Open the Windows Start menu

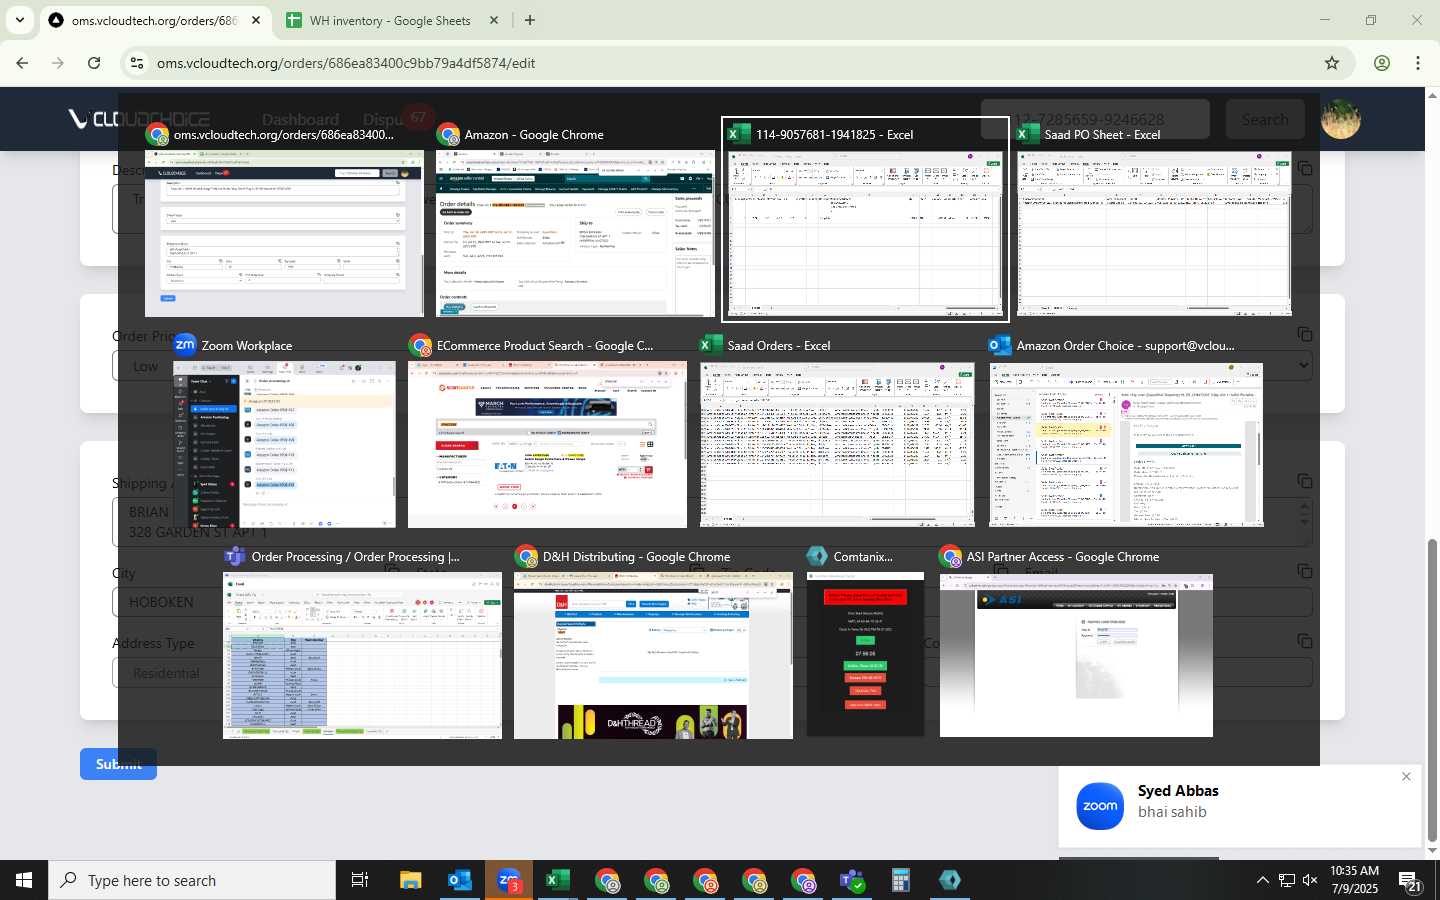tap(24, 880)
